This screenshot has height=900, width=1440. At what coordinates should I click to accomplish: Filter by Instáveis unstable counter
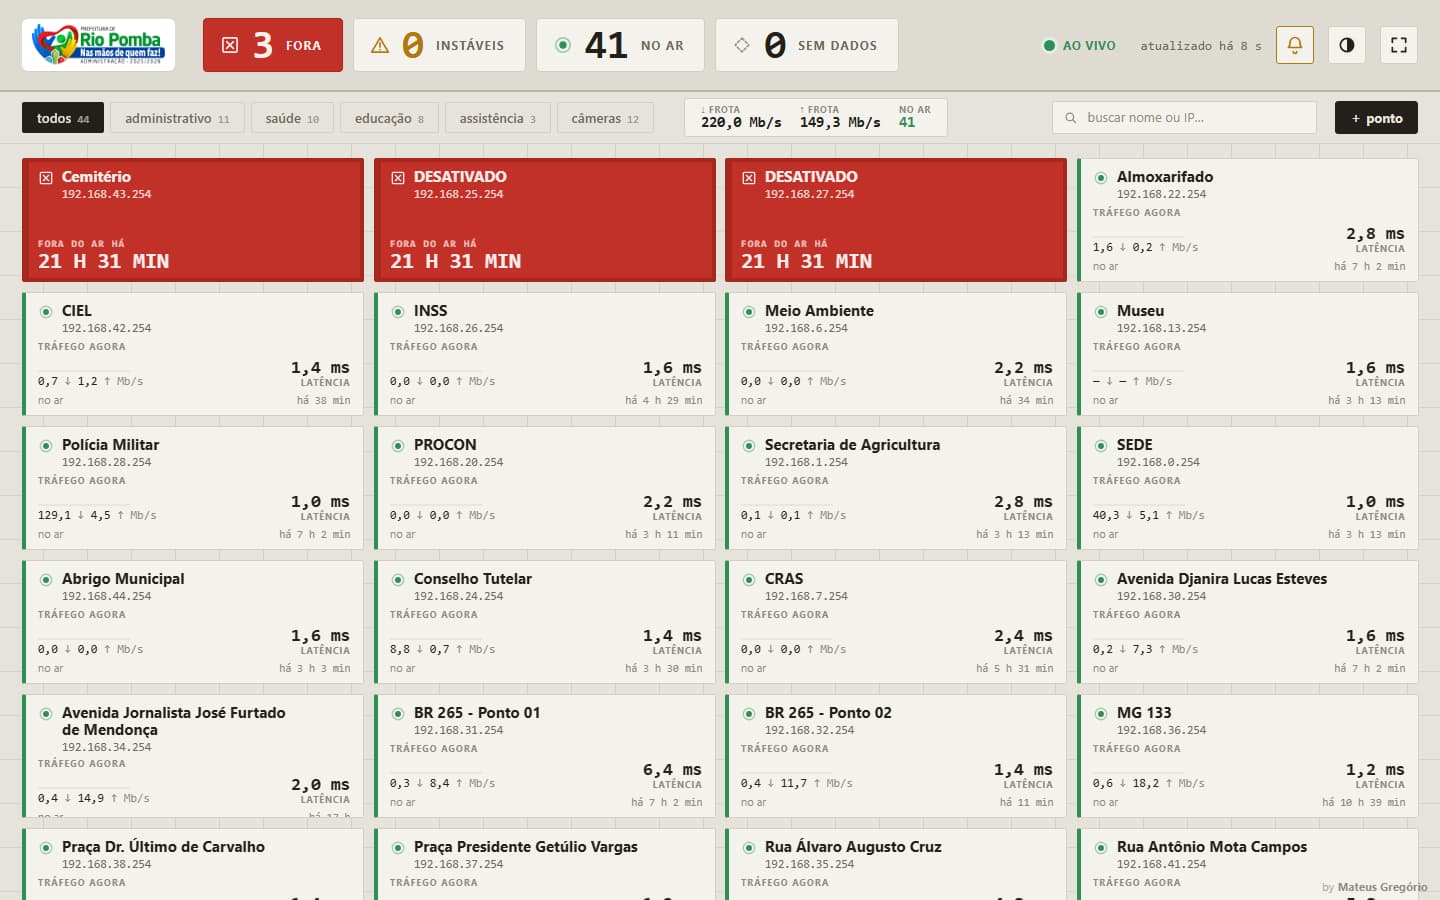[x=439, y=45]
